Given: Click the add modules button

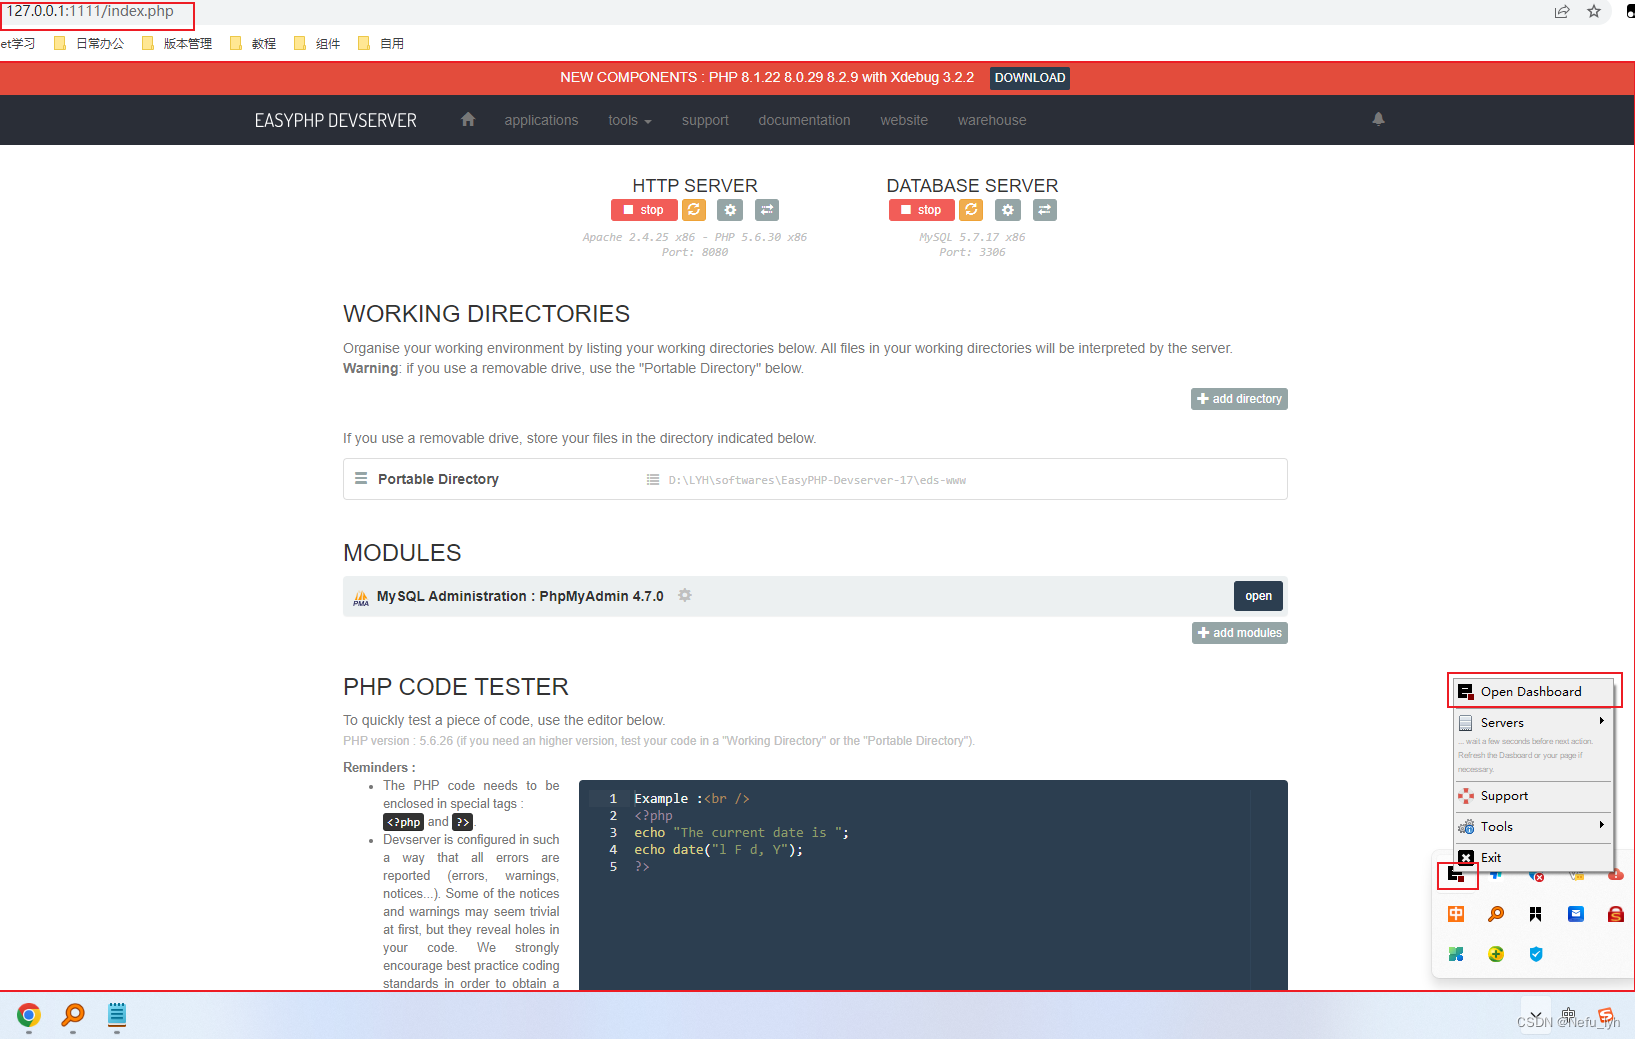Looking at the screenshot, I should (1240, 633).
